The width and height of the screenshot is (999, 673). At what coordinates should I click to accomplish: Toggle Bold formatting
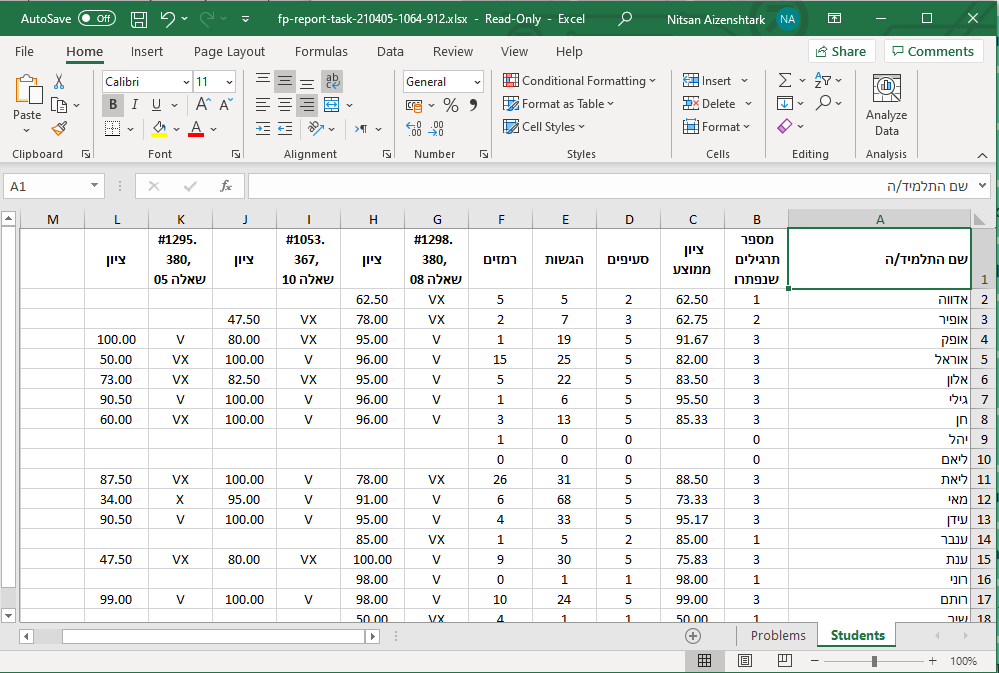coord(113,105)
